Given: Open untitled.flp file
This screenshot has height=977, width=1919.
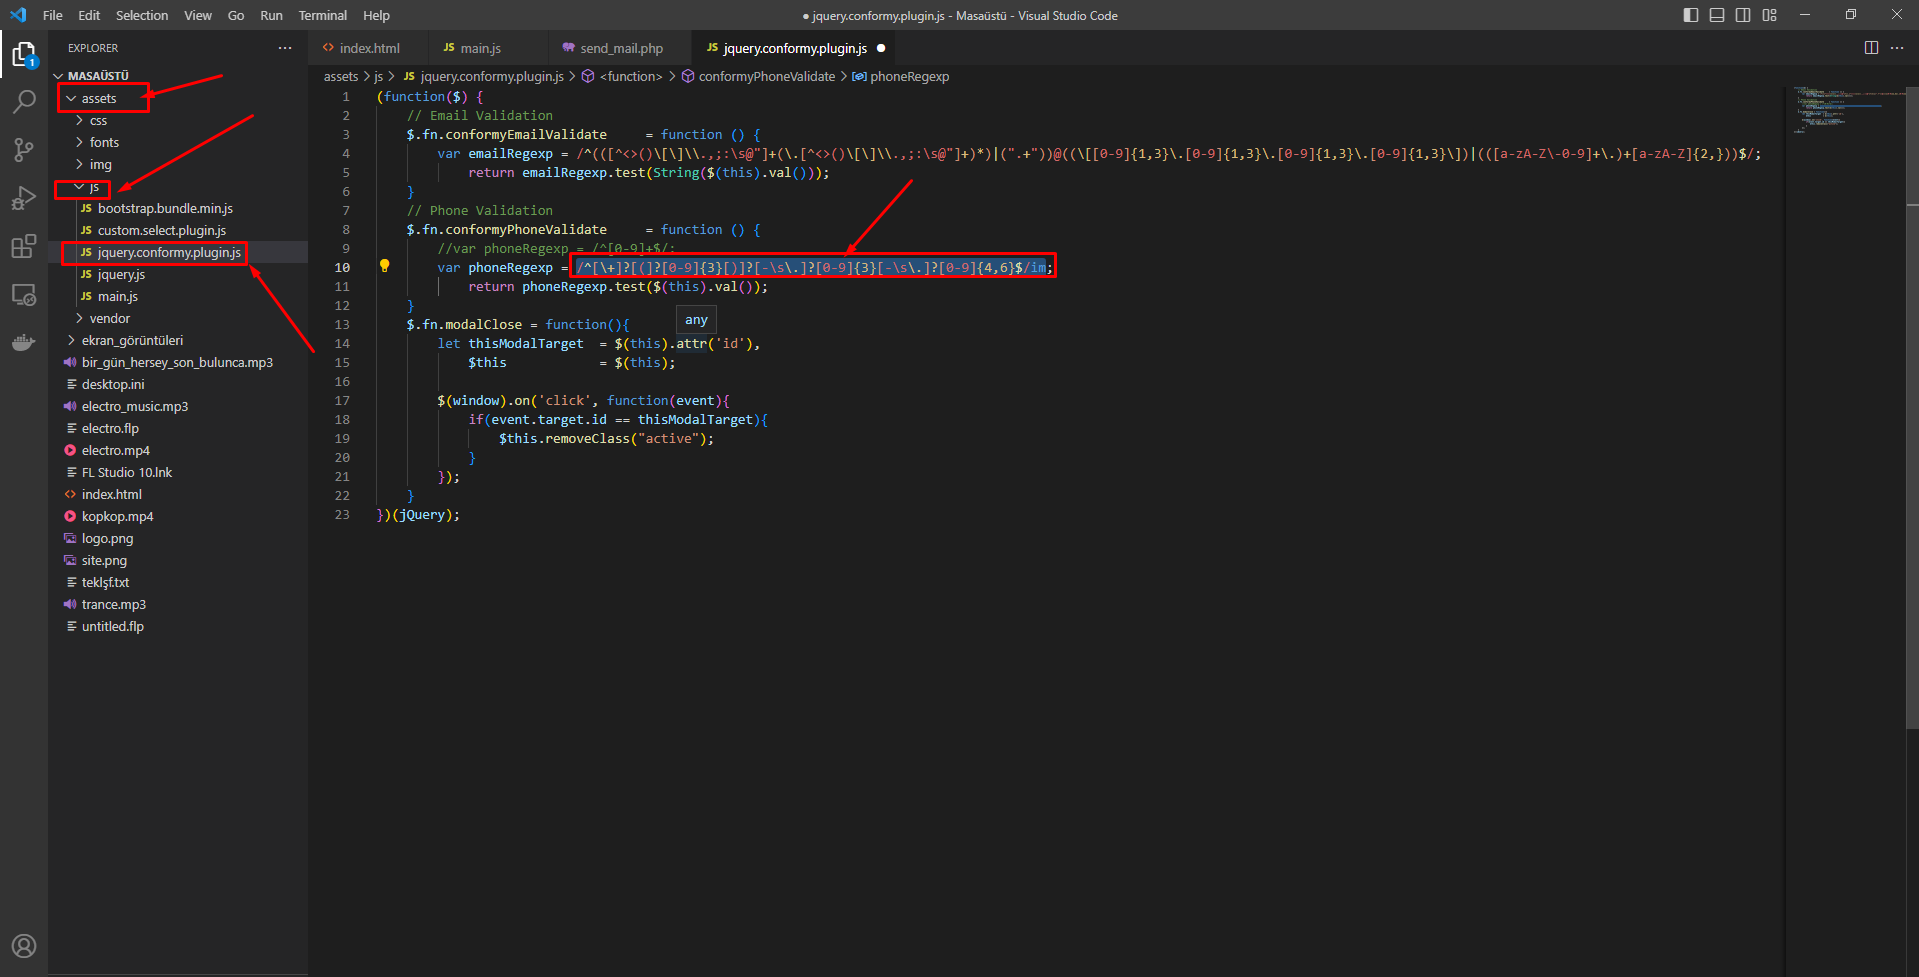Looking at the screenshot, I should 113,626.
